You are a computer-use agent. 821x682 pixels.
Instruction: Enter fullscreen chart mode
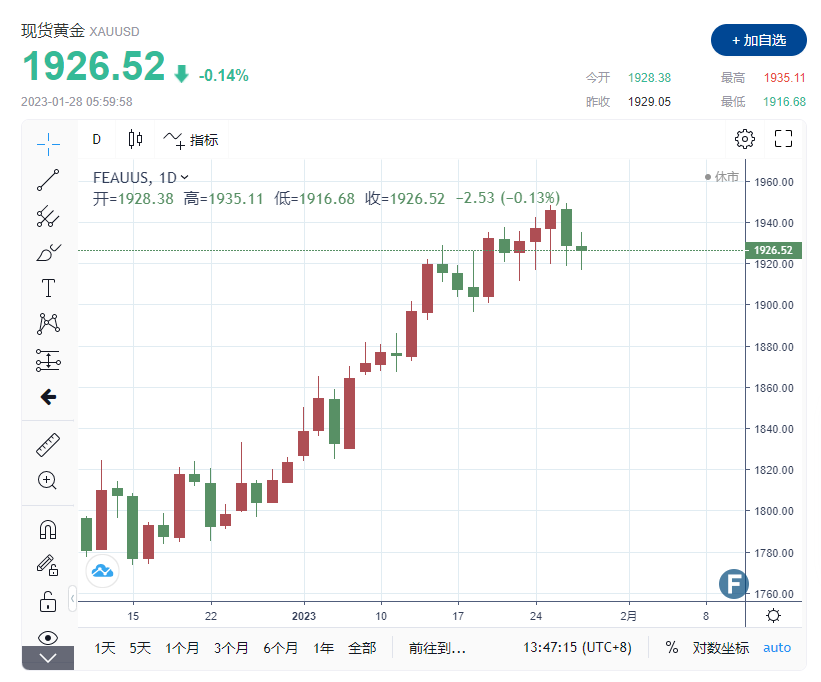(x=783, y=139)
